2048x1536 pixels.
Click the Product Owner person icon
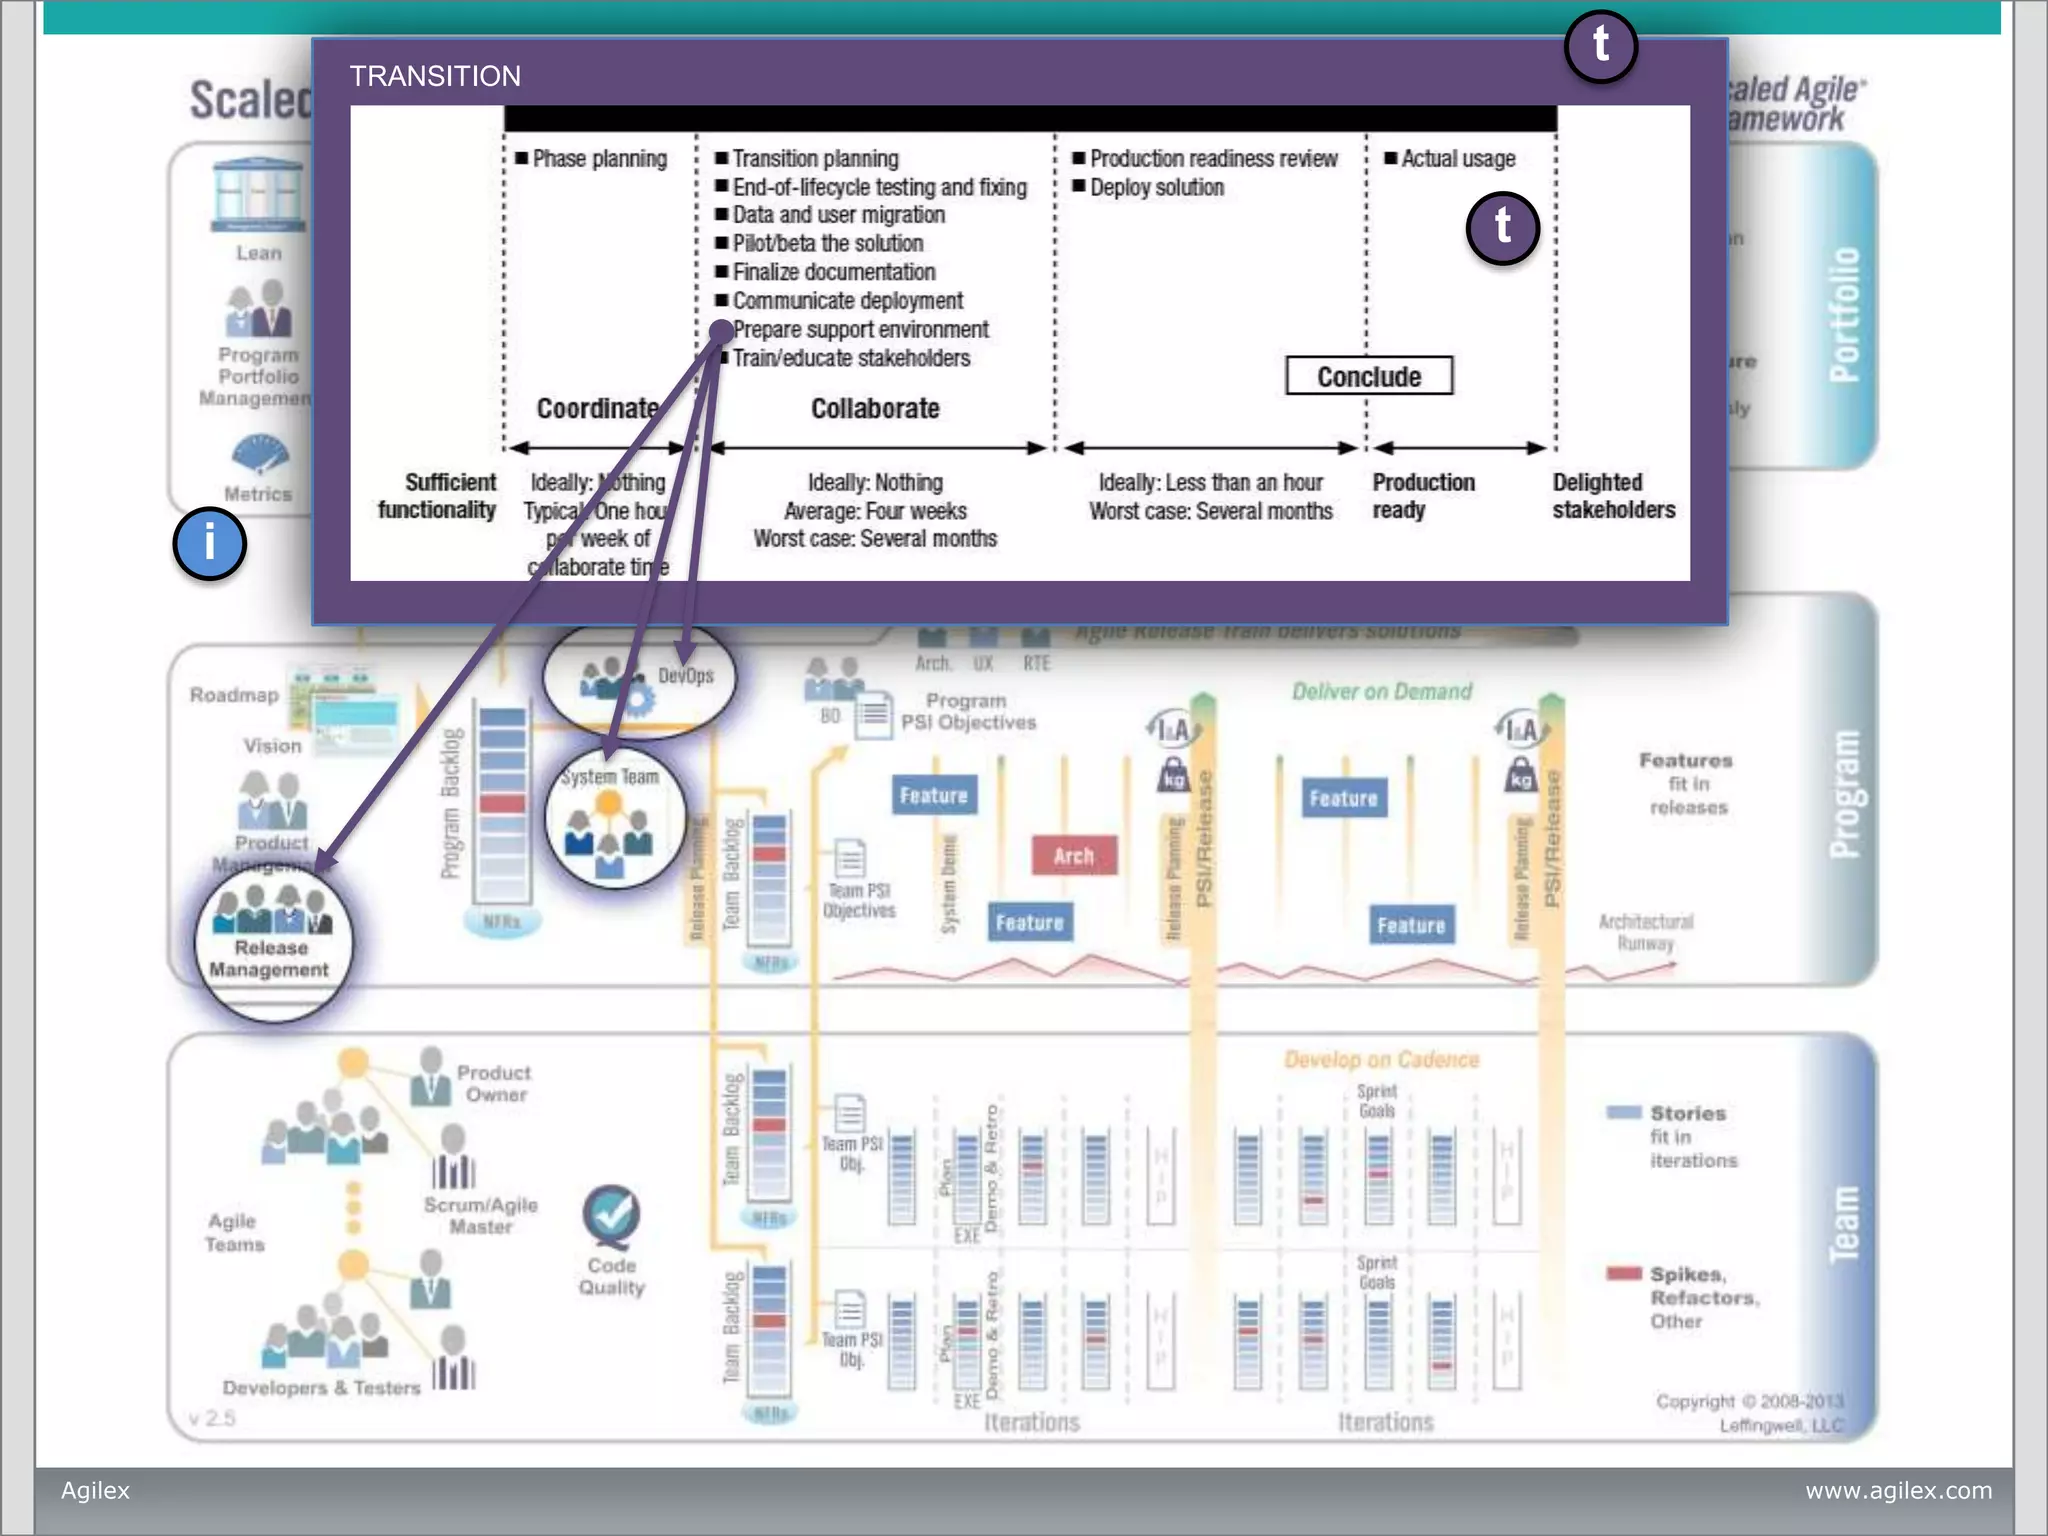pyautogui.click(x=431, y=1077)
